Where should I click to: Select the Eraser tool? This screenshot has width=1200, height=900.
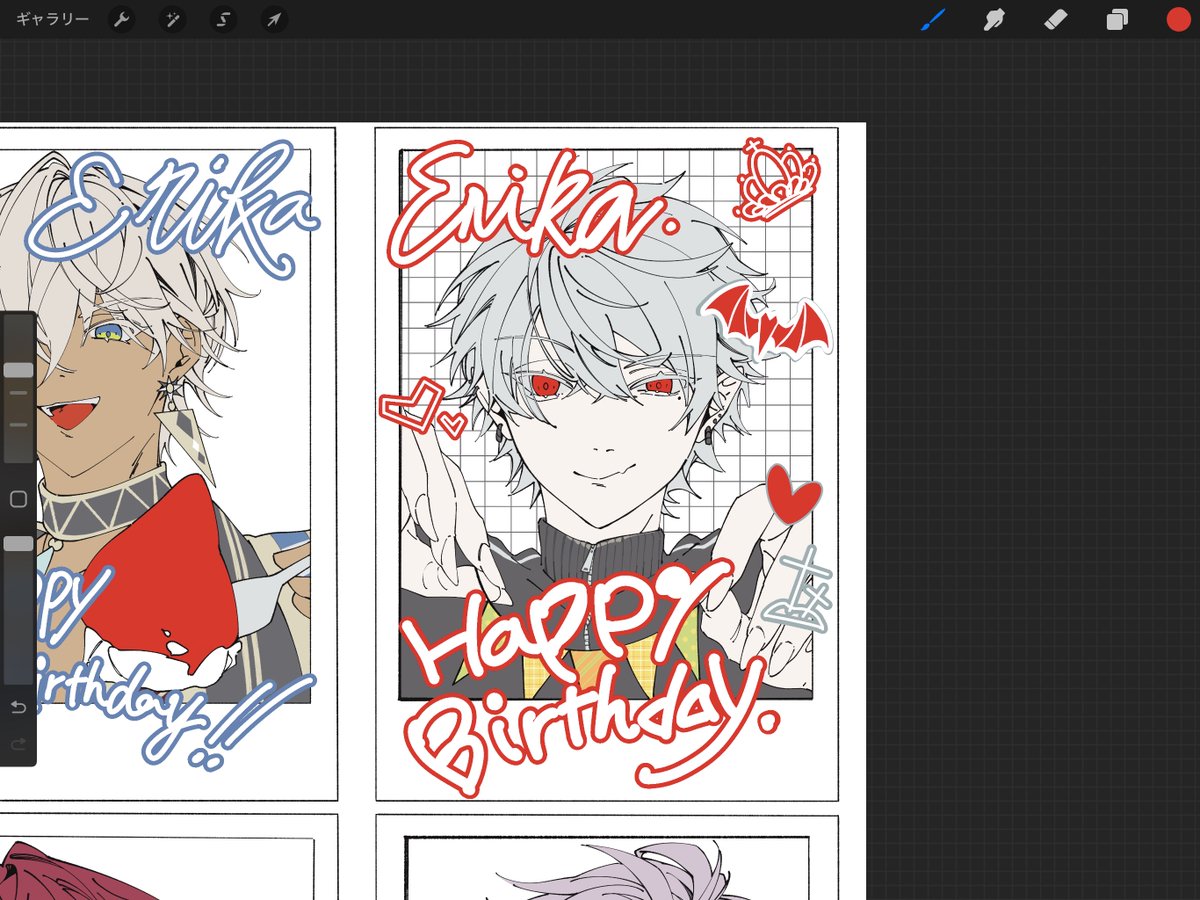coord(1055,19)
